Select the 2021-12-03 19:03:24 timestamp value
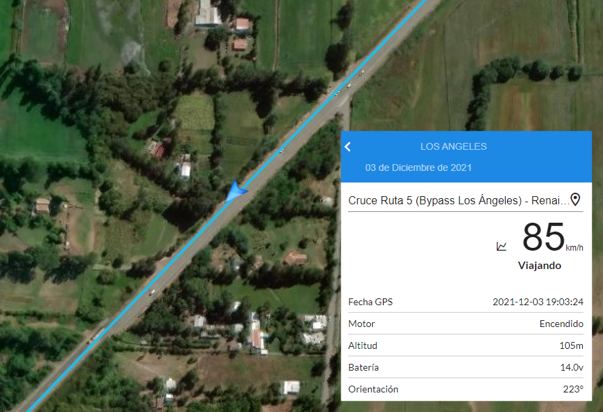The image size is (603, 412). click(538, 302)
